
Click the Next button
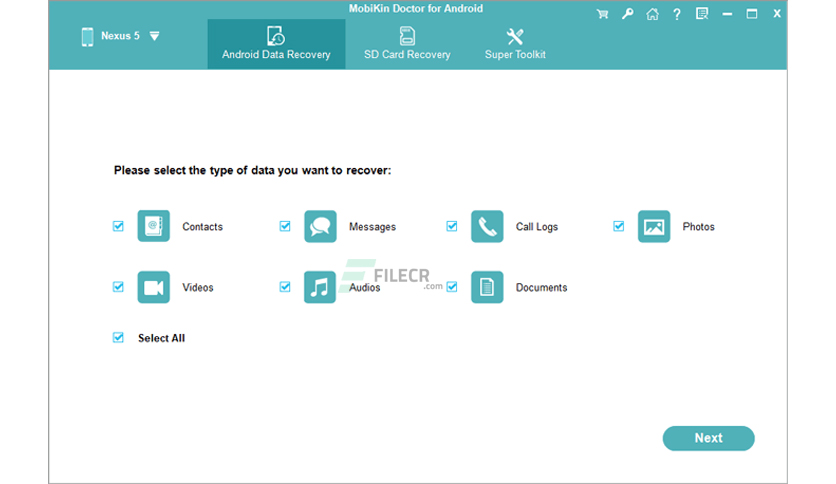(709, 438)
